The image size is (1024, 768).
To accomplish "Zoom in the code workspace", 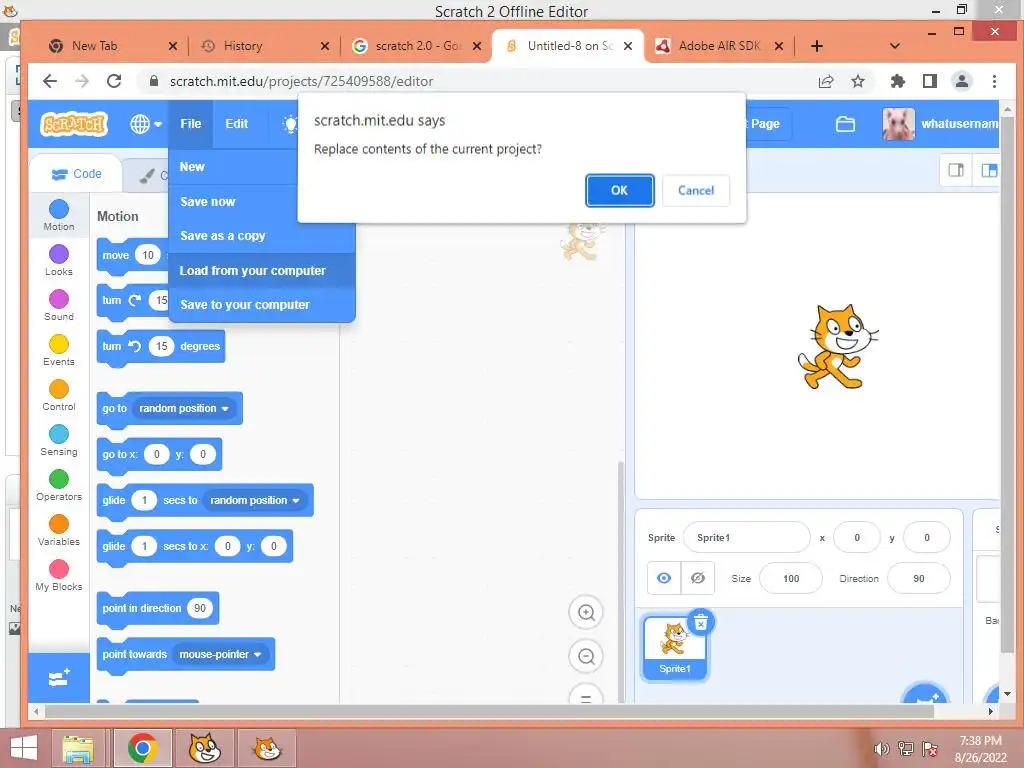I will (x=586, y=613).
